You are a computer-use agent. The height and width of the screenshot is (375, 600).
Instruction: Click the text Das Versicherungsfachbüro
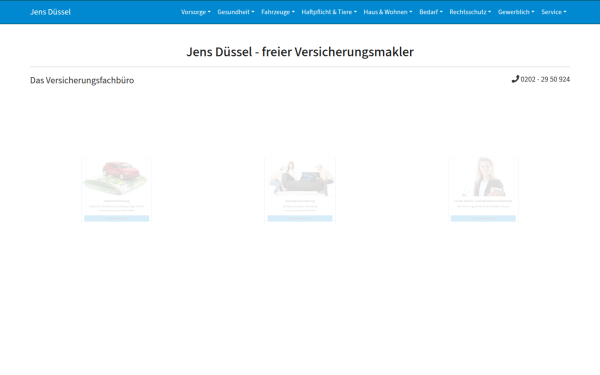82,80
